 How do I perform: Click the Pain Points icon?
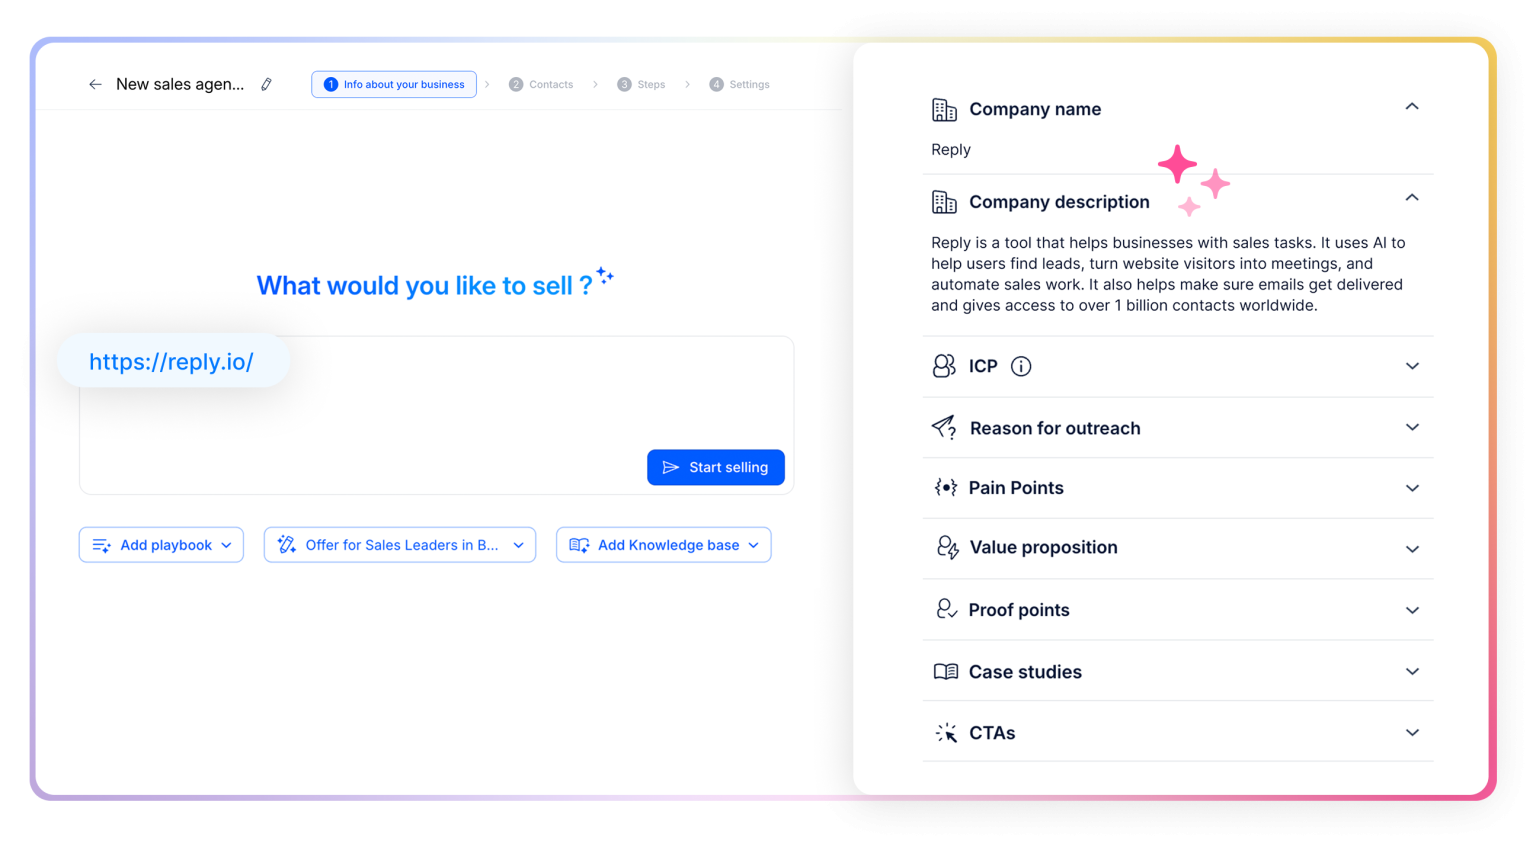[x=945, y=488]
